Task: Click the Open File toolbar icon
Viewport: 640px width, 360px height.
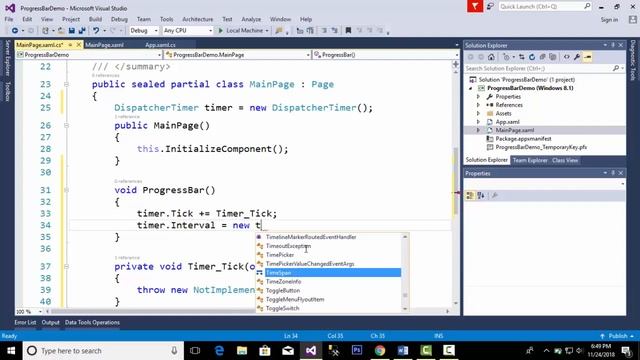Action: tap(61, 31)
